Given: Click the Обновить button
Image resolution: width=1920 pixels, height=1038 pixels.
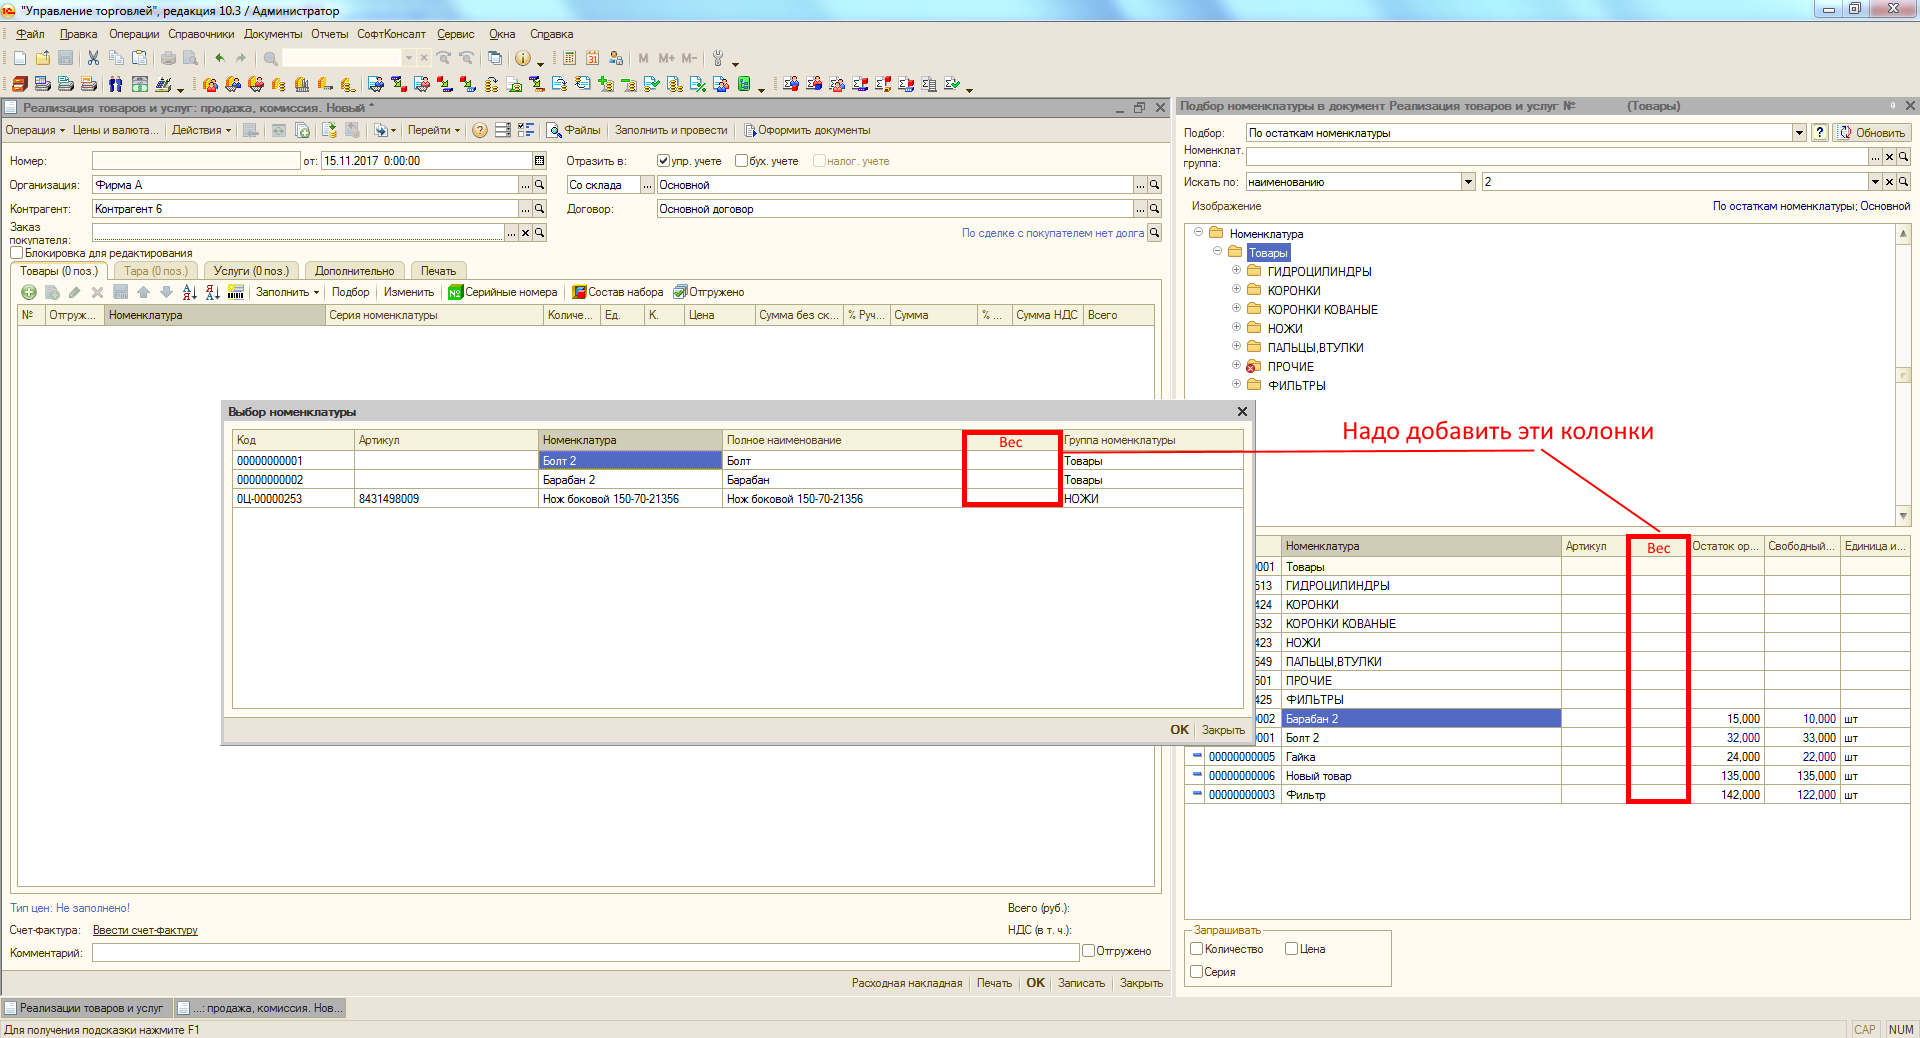Looking at the screenshot, I should tap(1872, 133).
